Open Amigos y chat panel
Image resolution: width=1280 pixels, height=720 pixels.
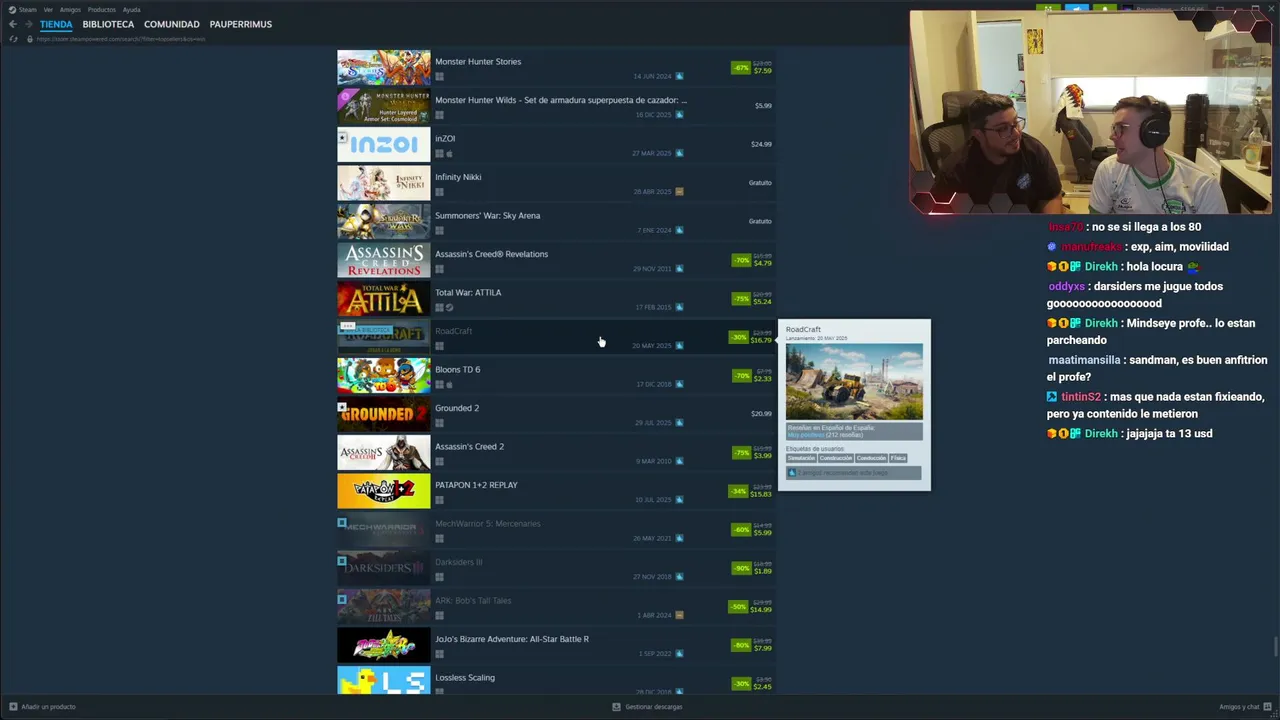(1244, 707)
